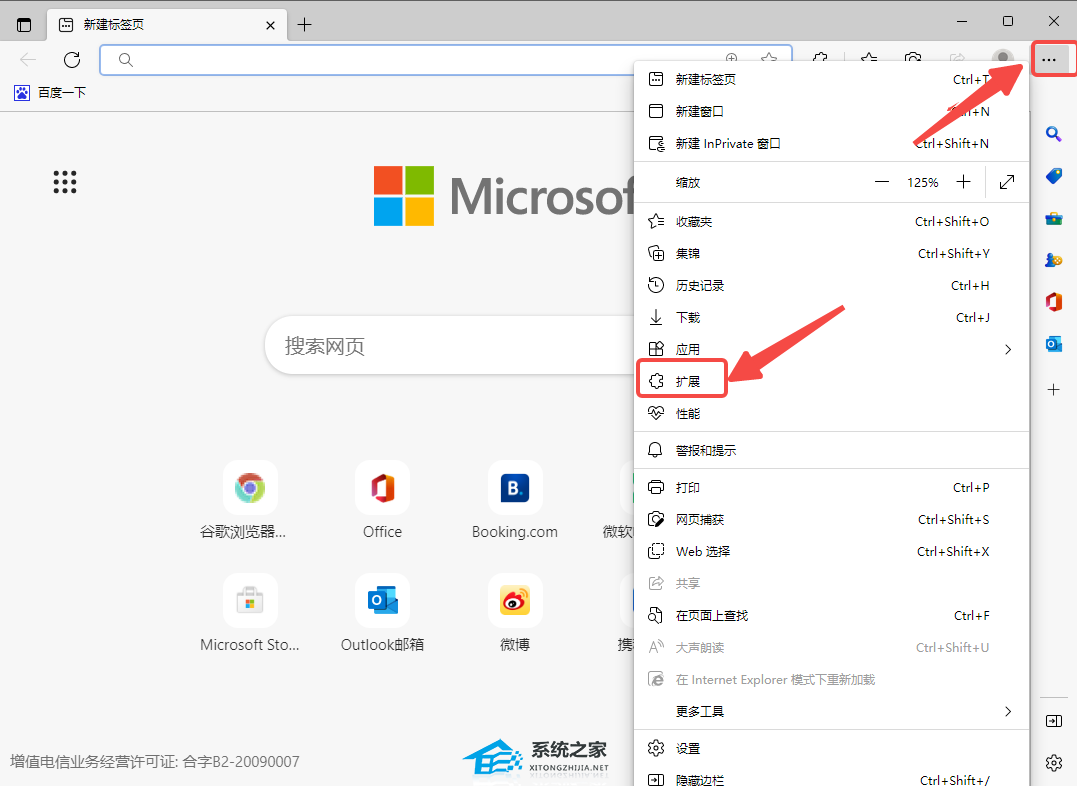Open 集锦 from the menu
This screenshot has width=1077, height=786.
pos(831,254)
